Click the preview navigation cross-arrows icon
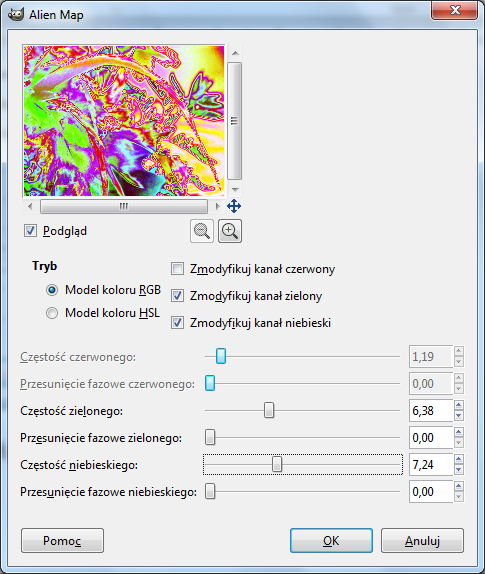This screenshot has width=485, height=574. tap(234, 206)
